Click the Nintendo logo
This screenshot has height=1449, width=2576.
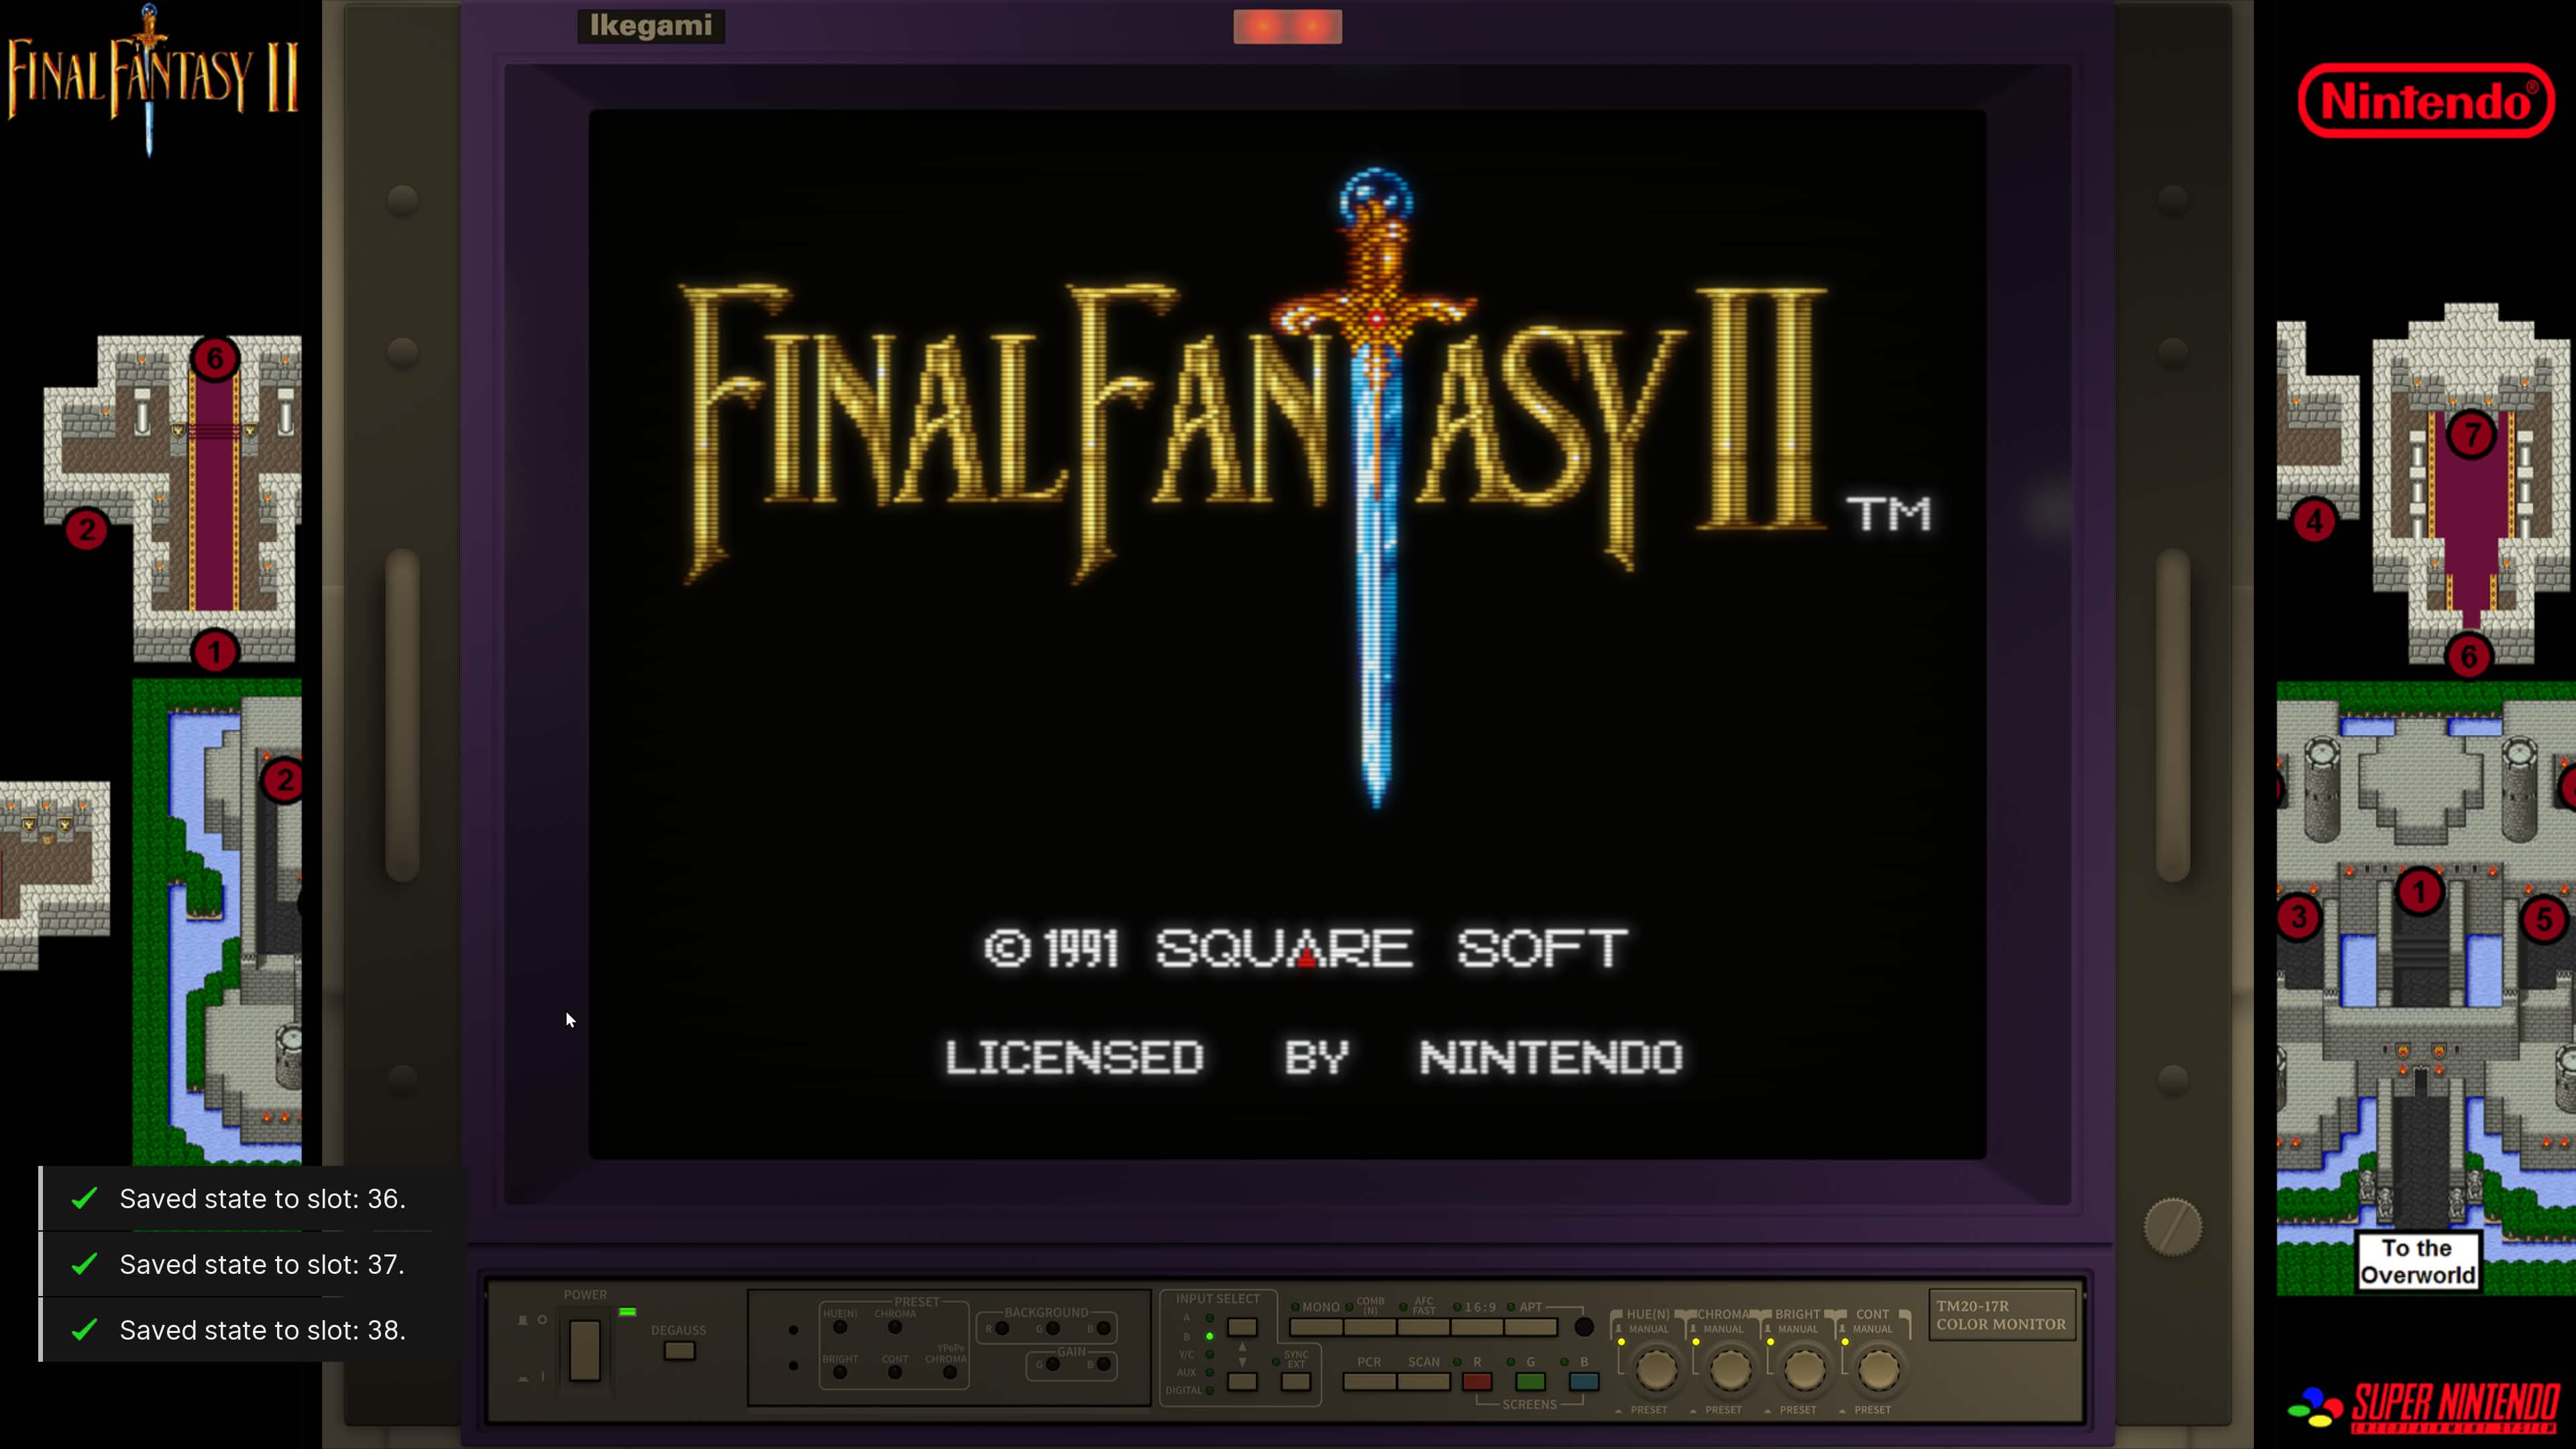point(2426,101)
